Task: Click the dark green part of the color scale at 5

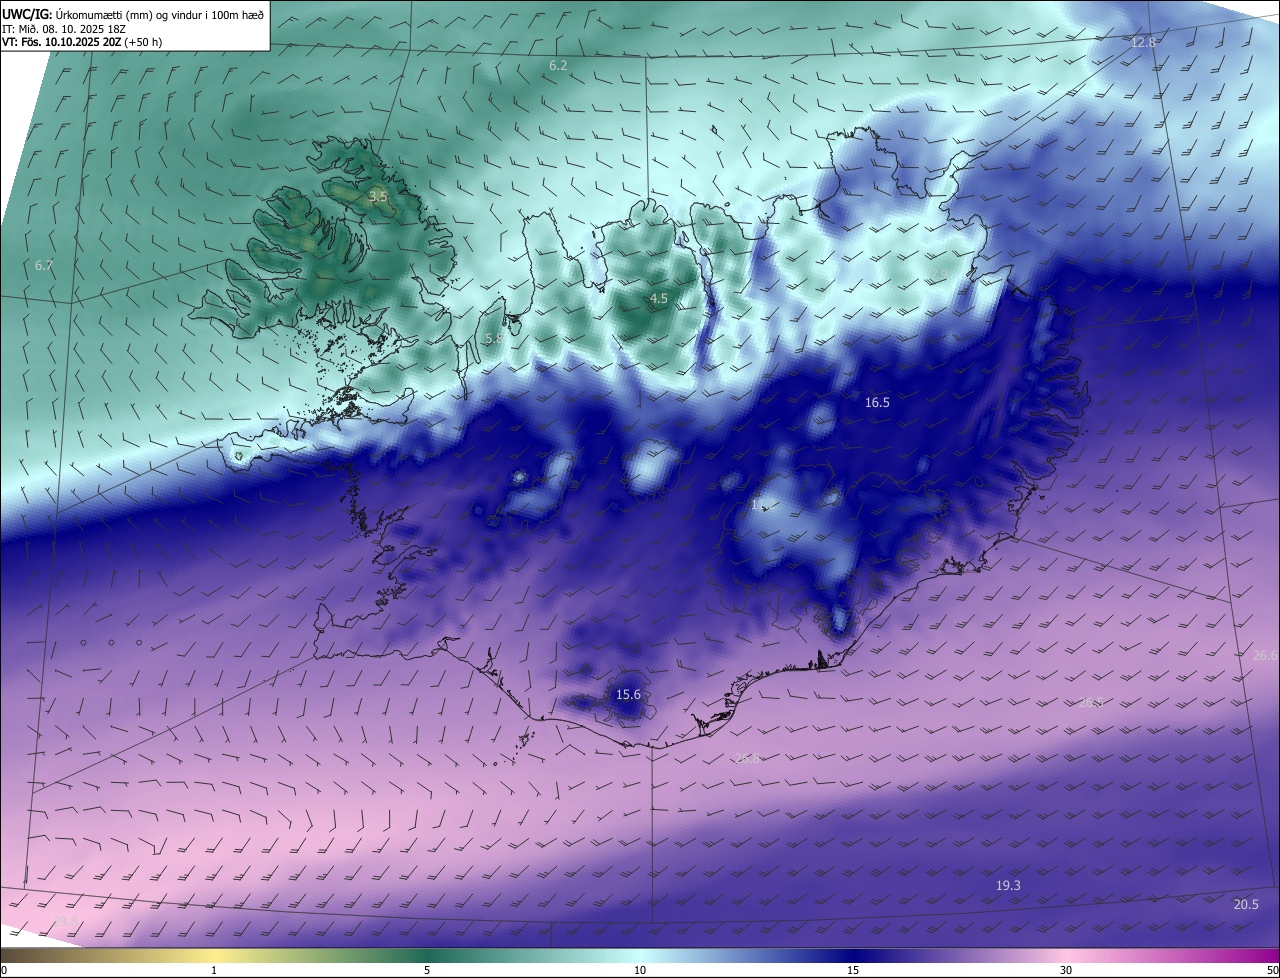Action: coord(427,955)
